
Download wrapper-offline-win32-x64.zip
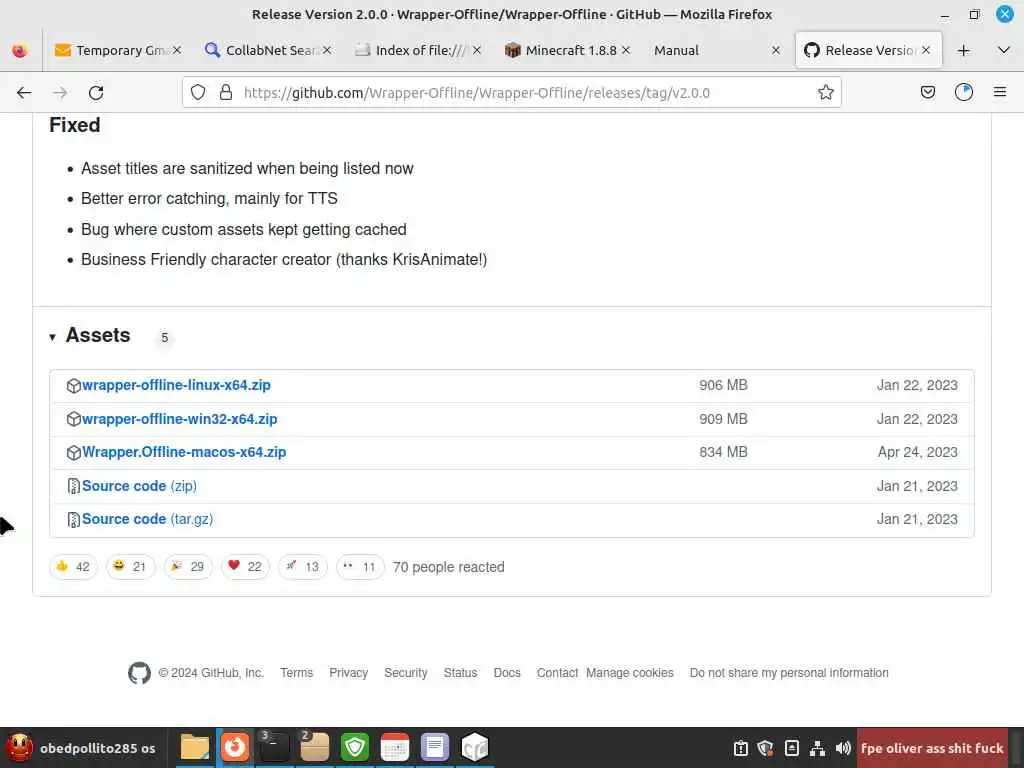(x=180, y=419)
